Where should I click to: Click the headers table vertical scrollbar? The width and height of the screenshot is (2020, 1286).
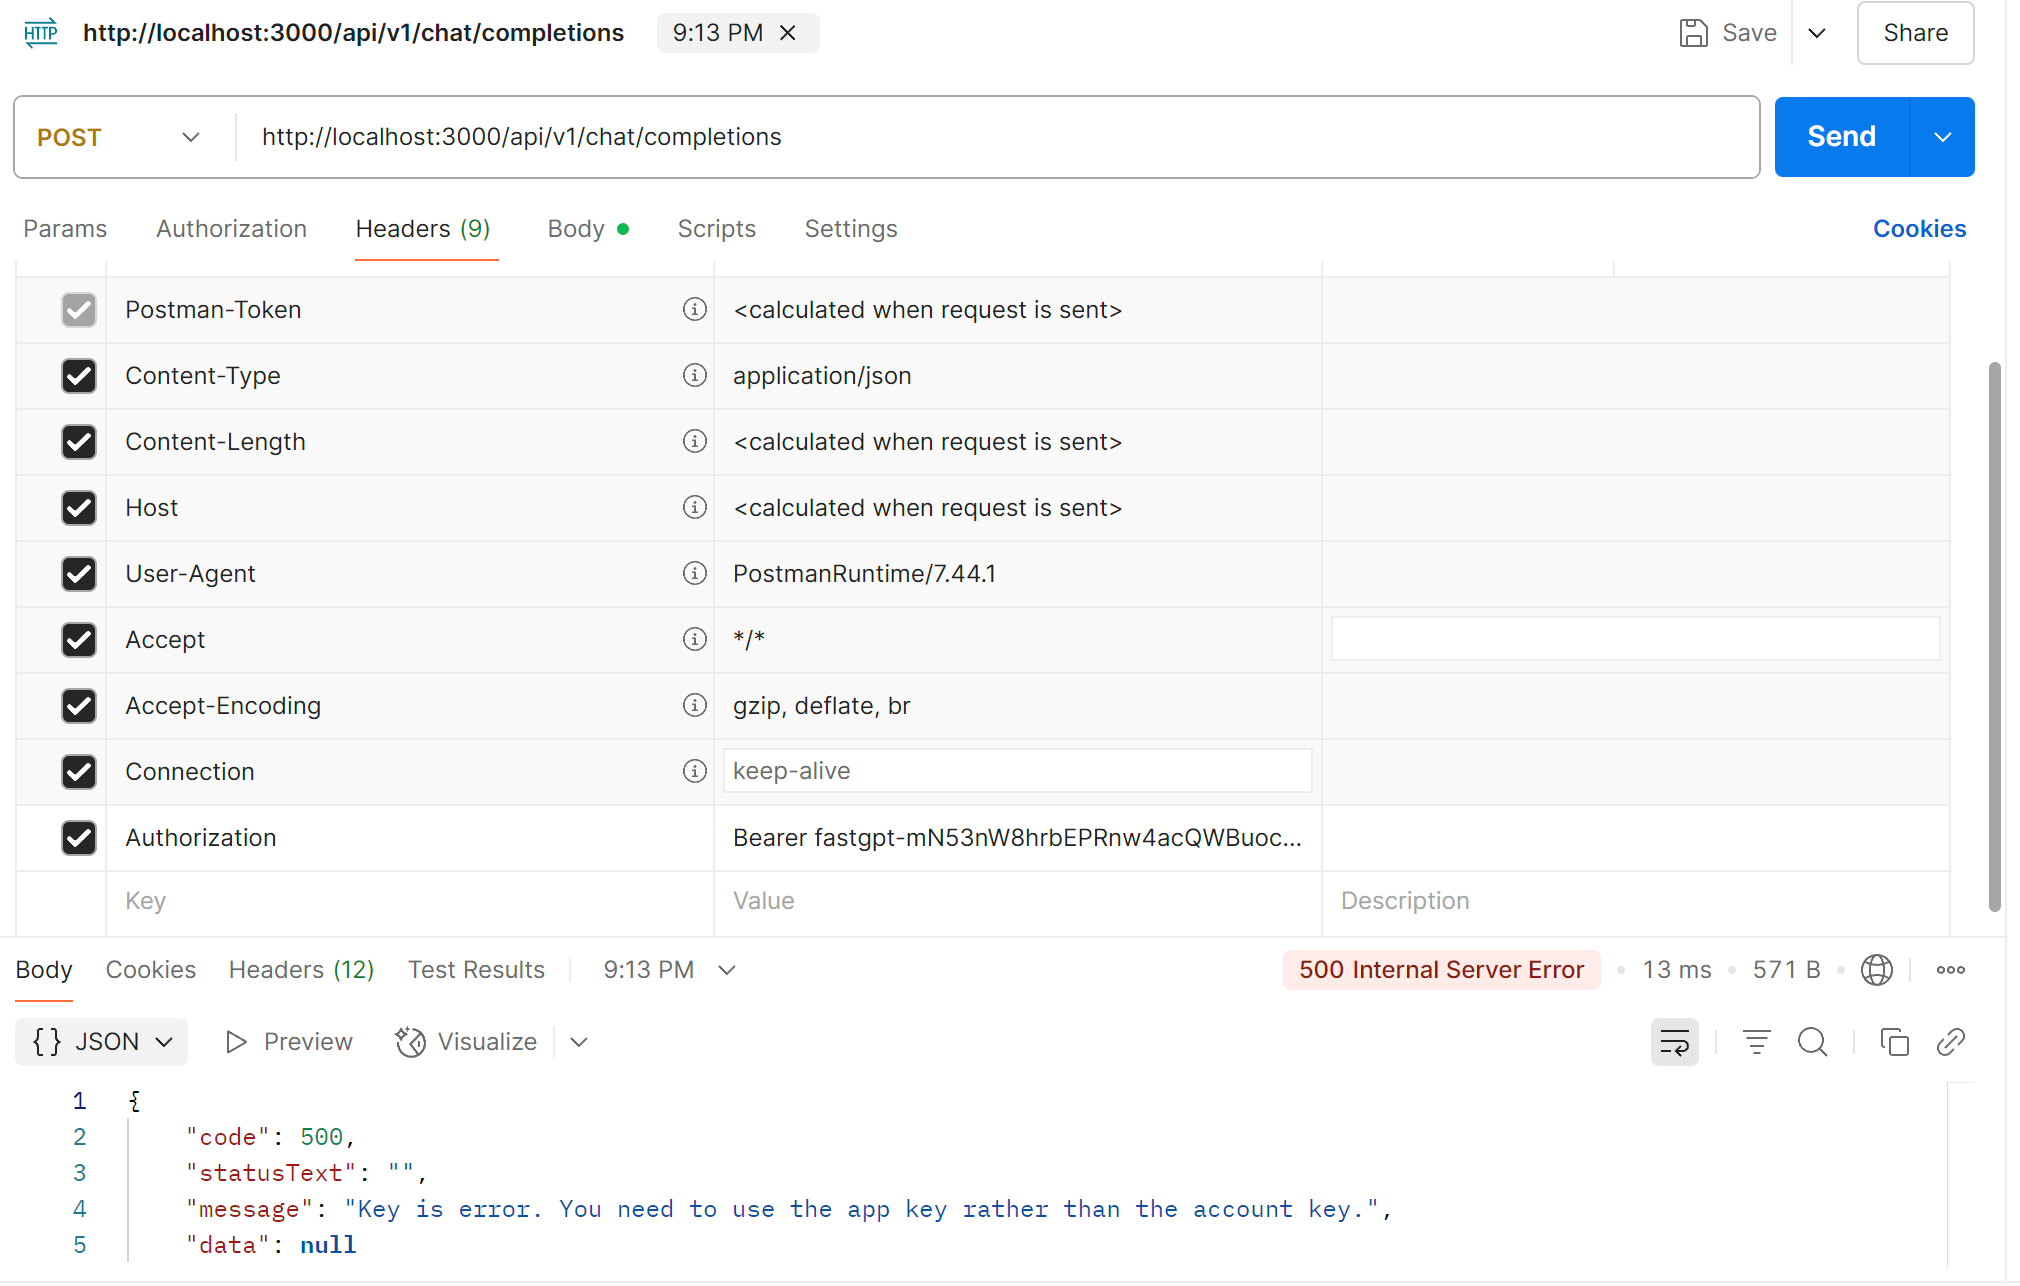pyautogui.click(x=1994, y=636)
